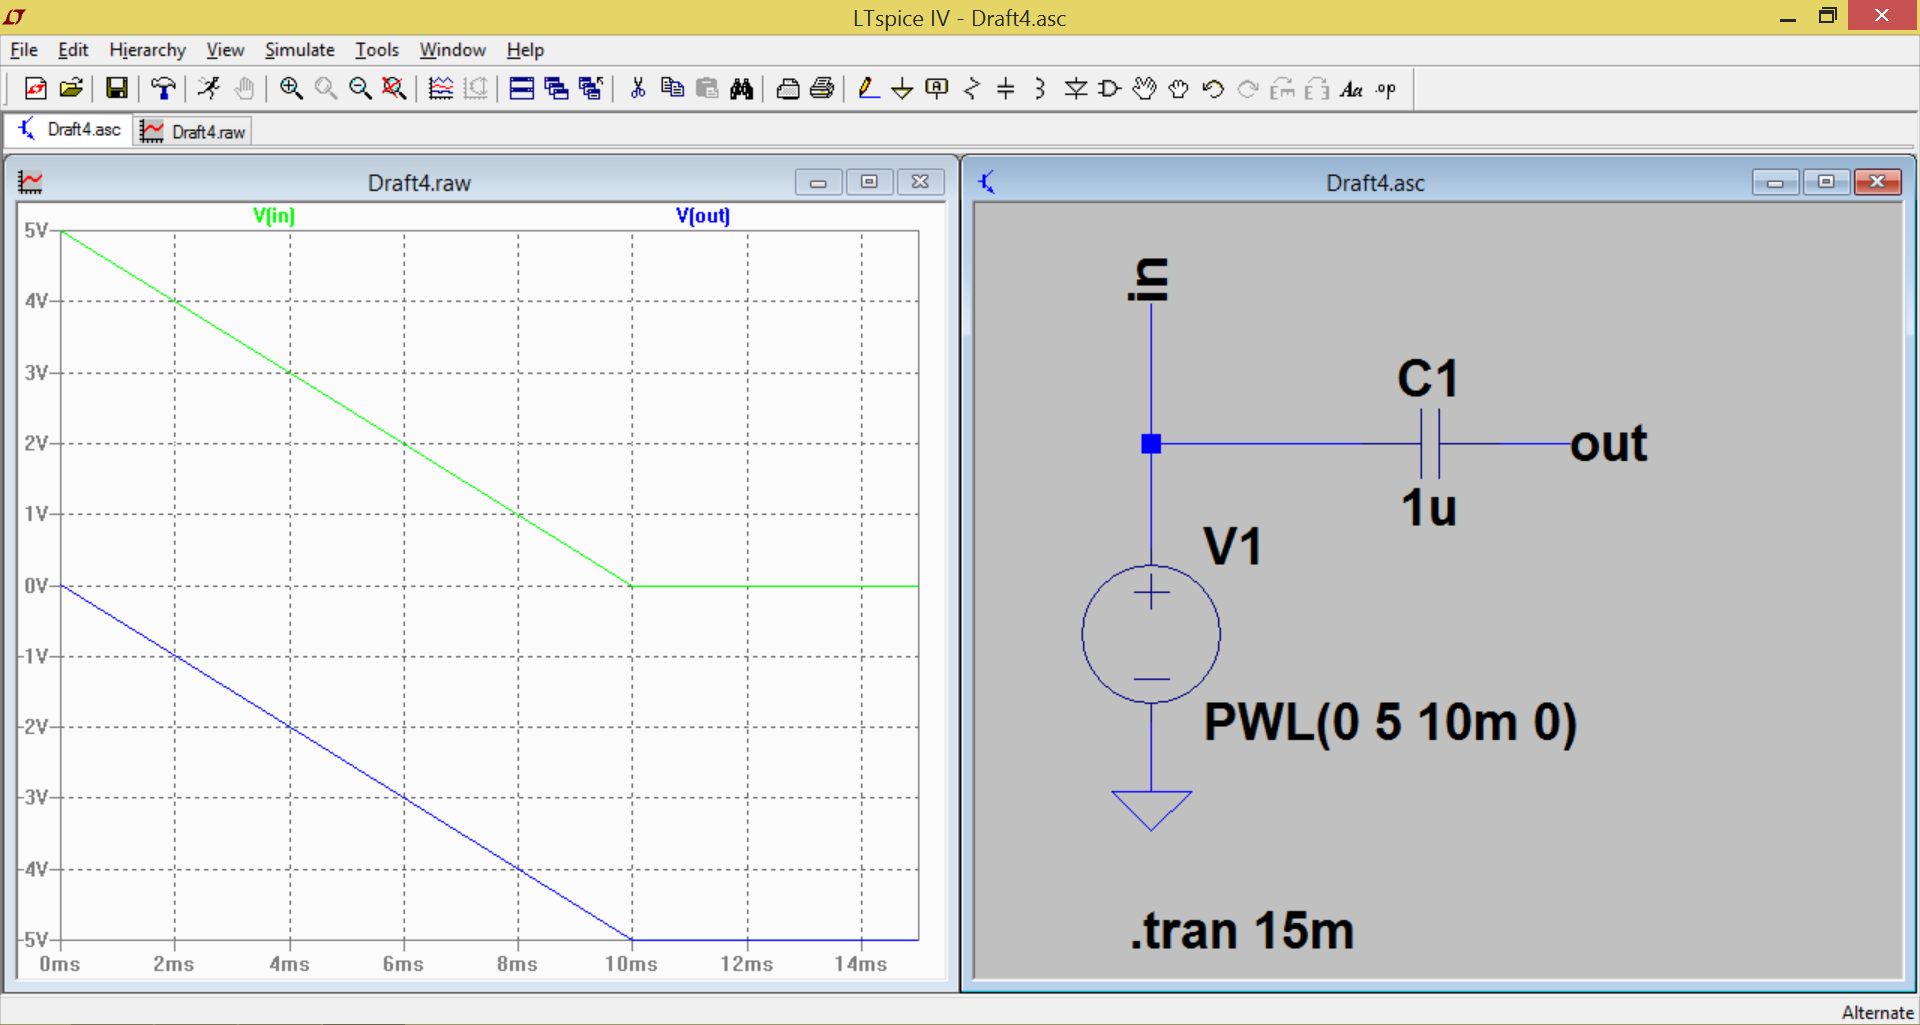Click the Zoom Out magnifier icon
Viewport: 1920px width, 1025px height.
coord(360,89)
